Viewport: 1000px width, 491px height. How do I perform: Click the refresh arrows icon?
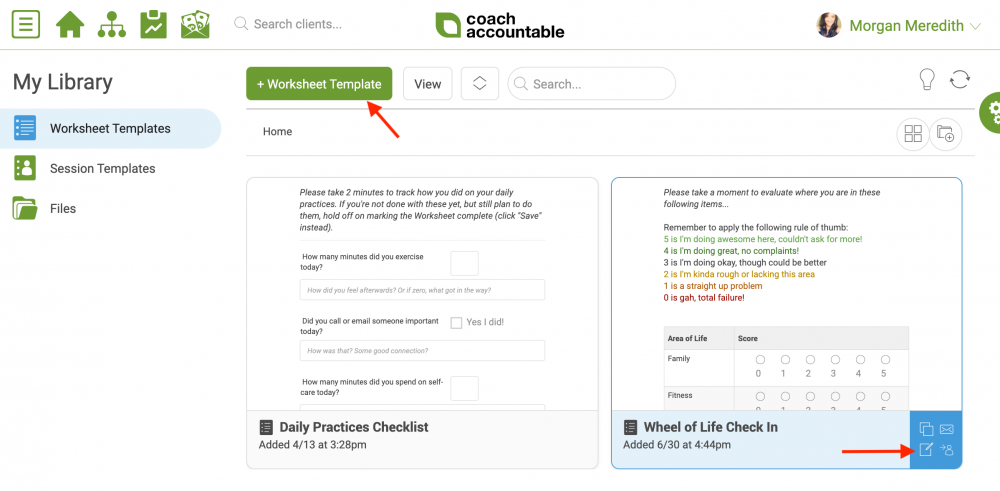click(960, 80)
